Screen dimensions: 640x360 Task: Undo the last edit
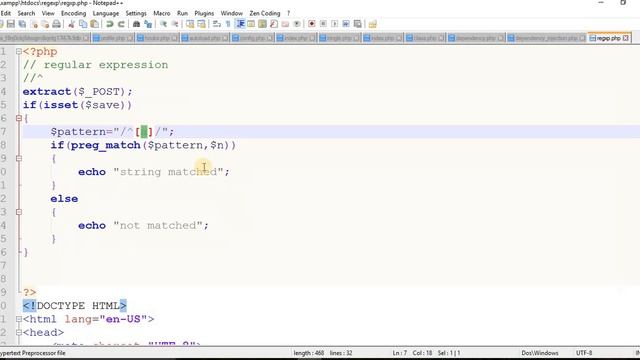point(109,24)
